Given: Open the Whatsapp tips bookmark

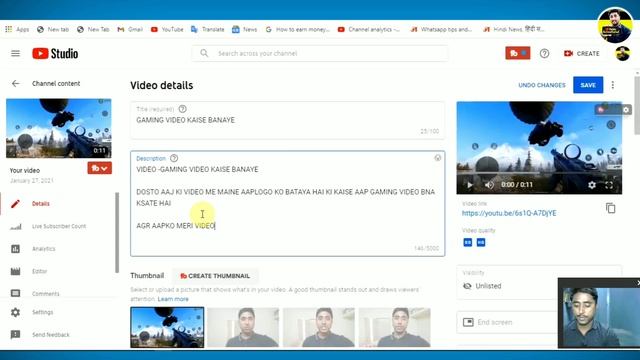Looking at the screenshot, I should (441, 29).
